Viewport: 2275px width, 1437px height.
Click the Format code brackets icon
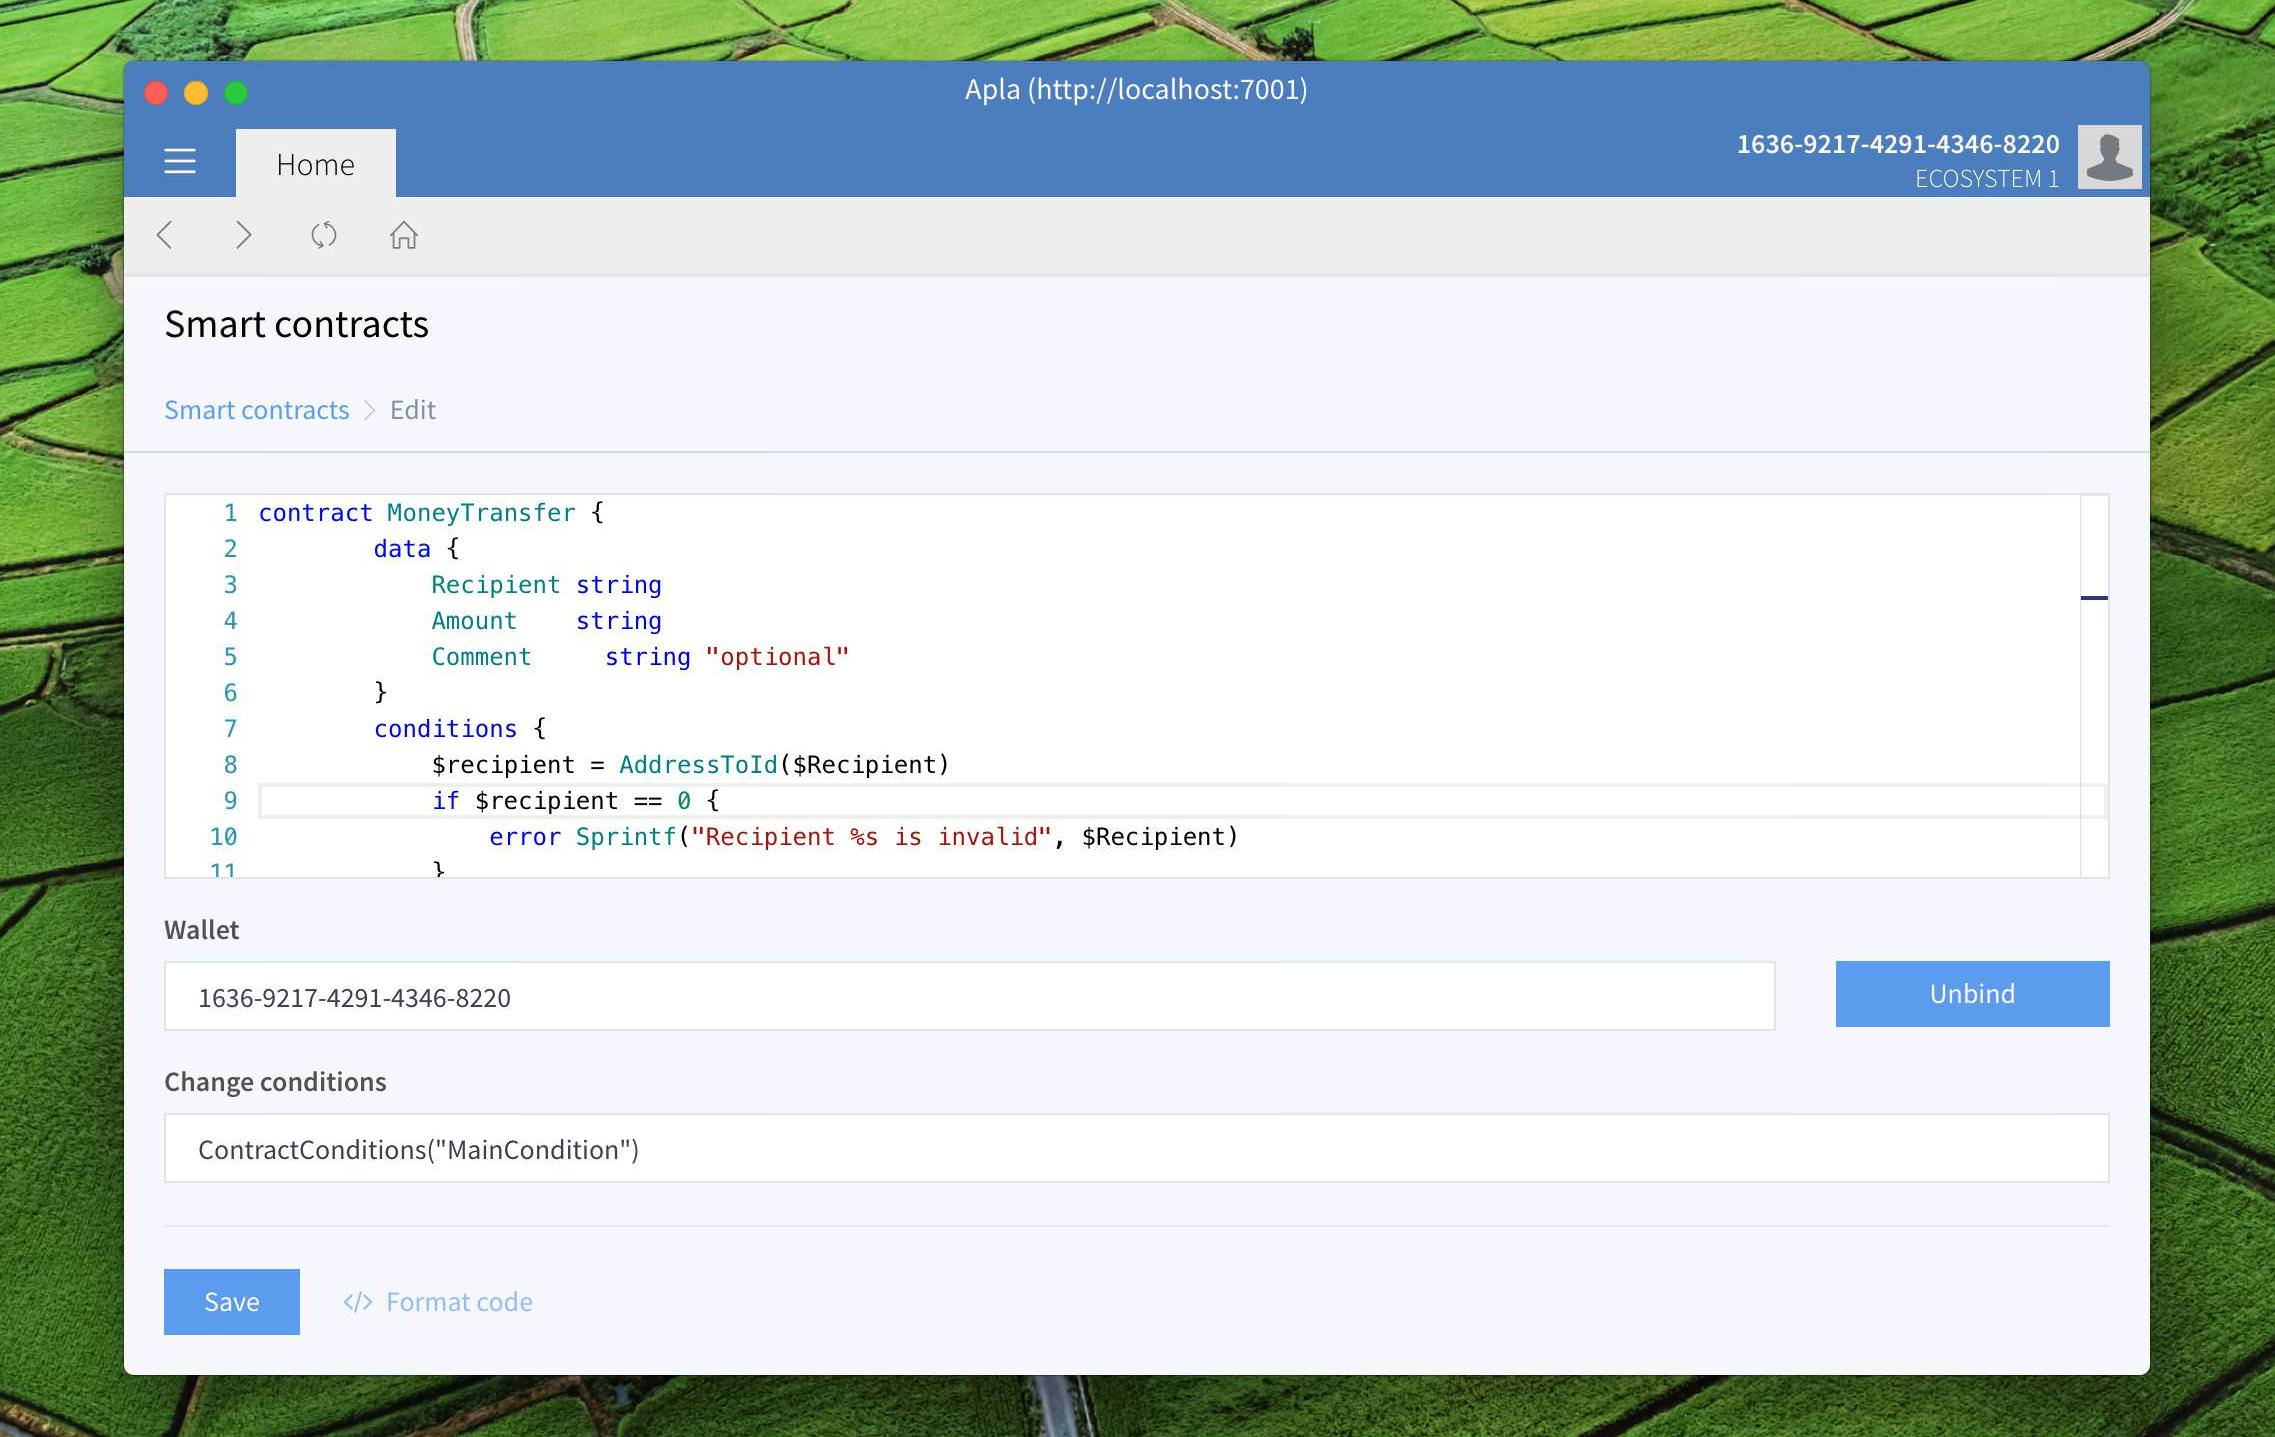click(357, 1302)
